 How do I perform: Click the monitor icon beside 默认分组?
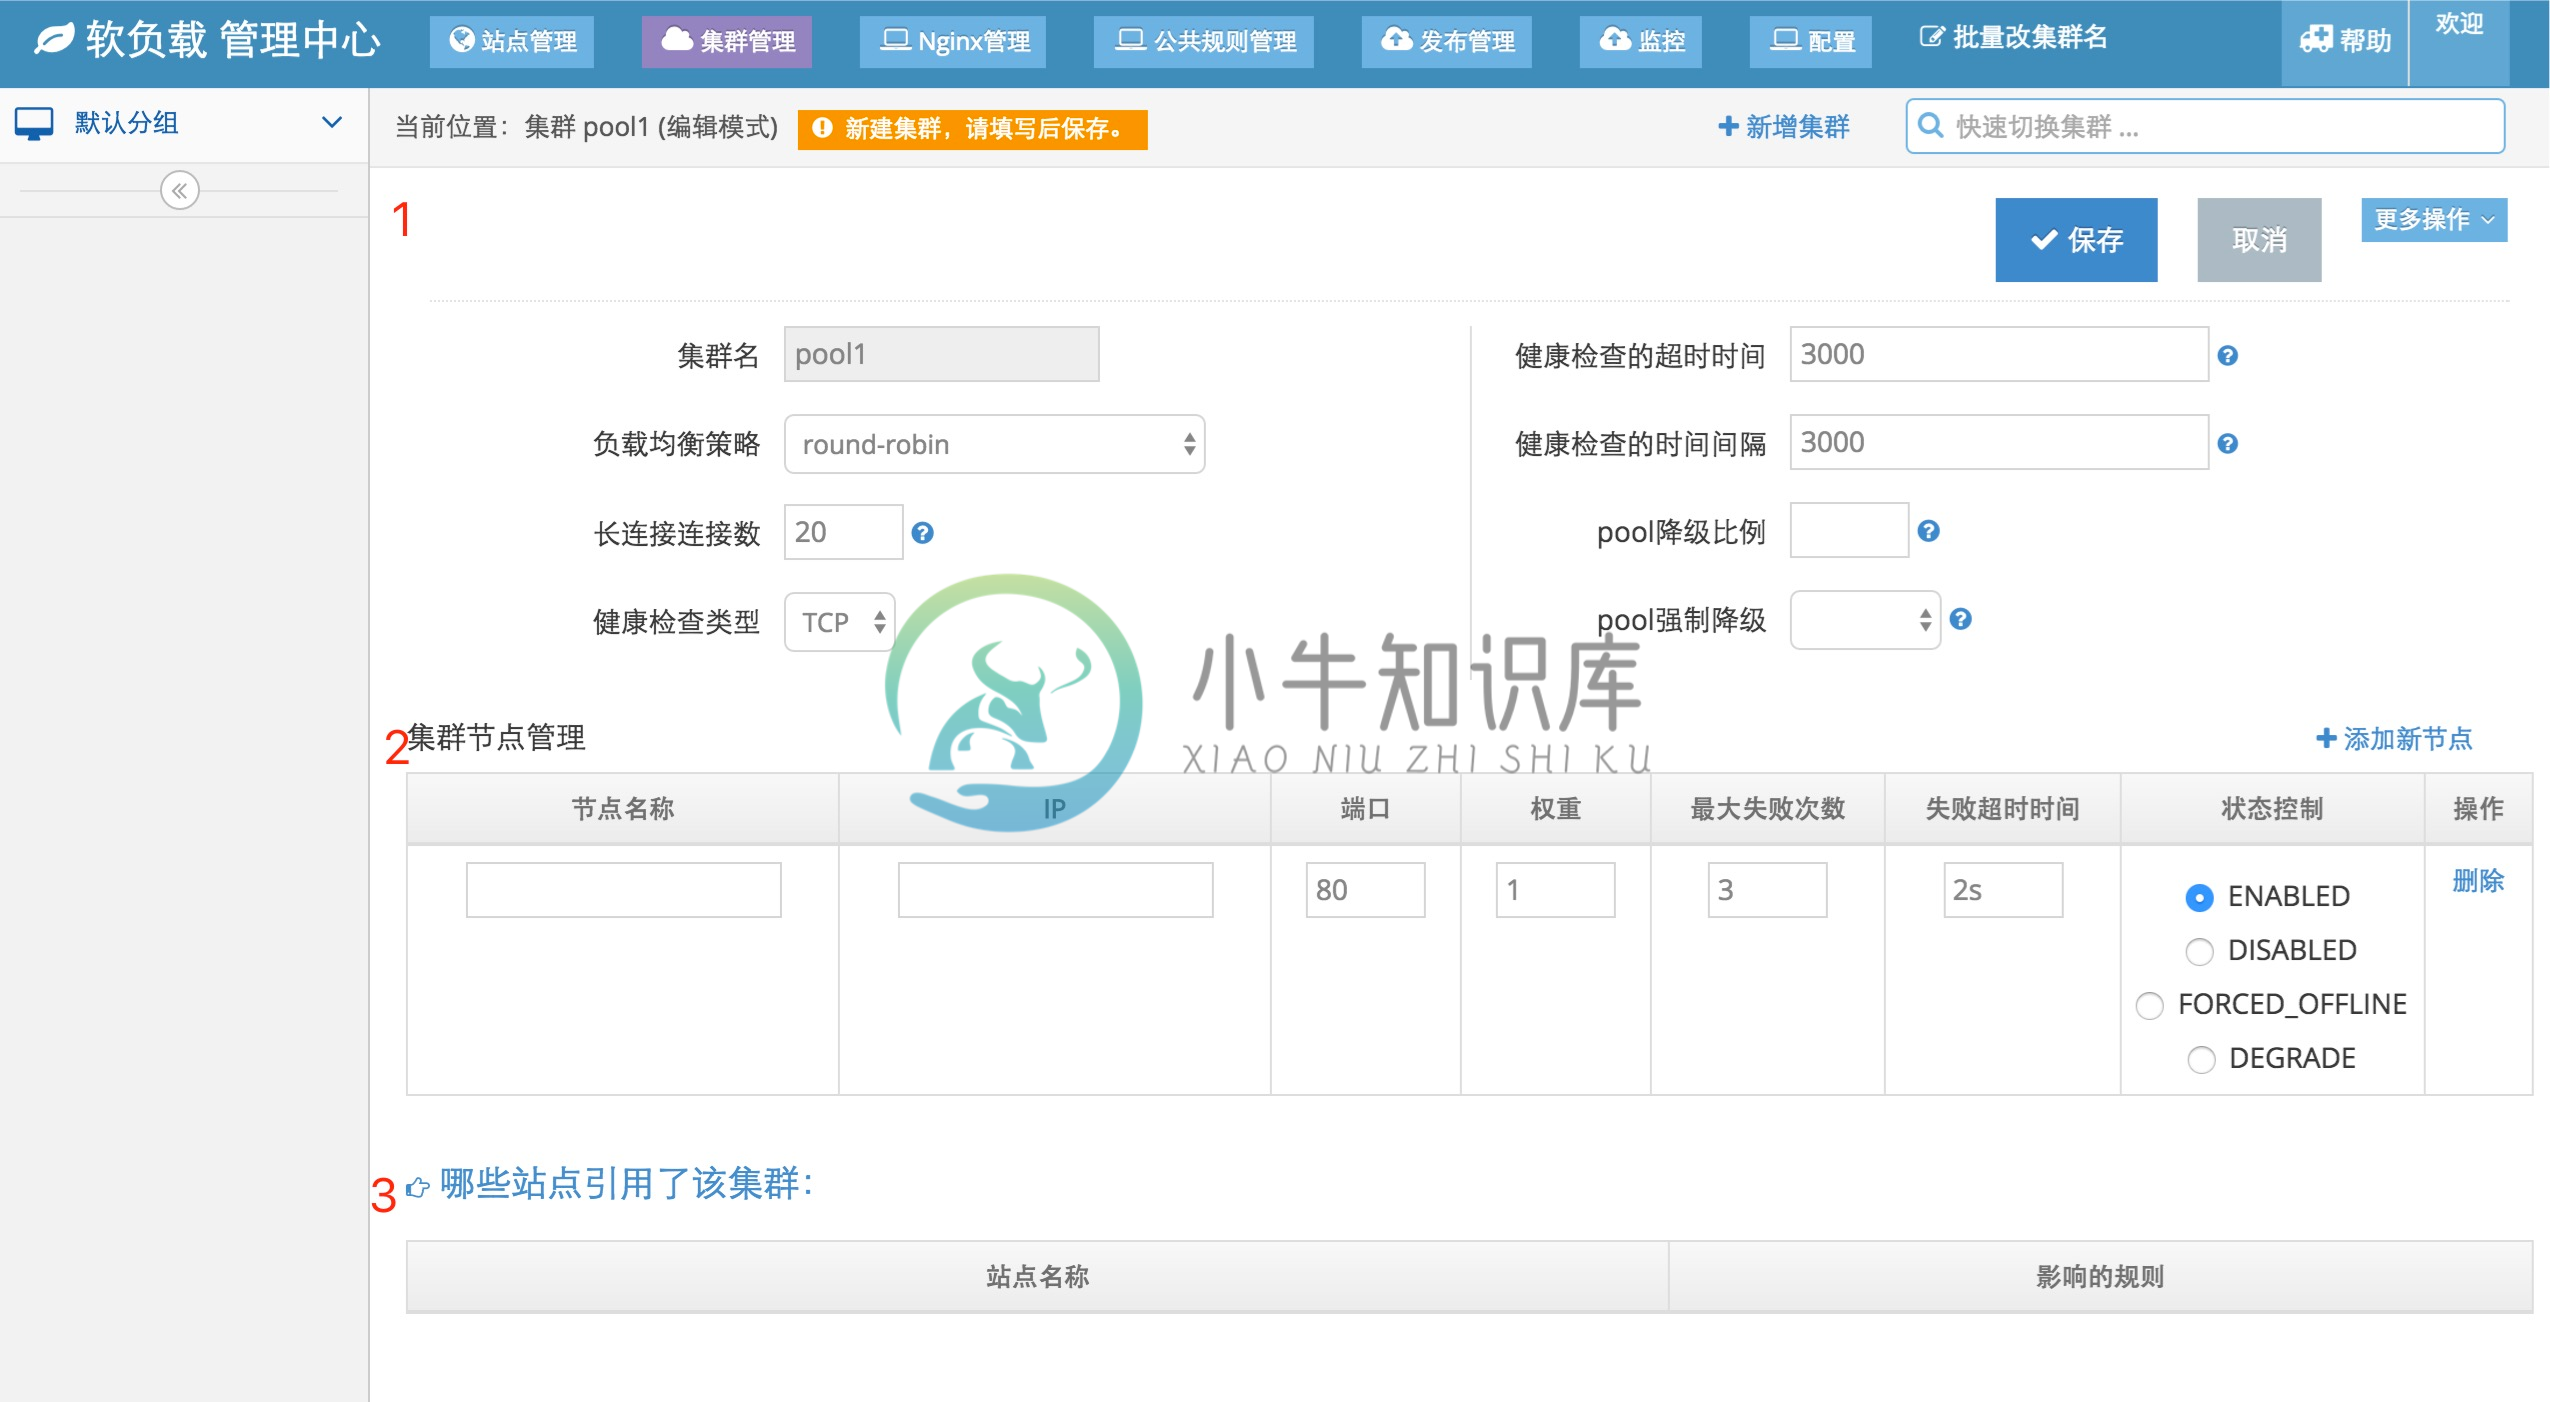tap(34, 124)
